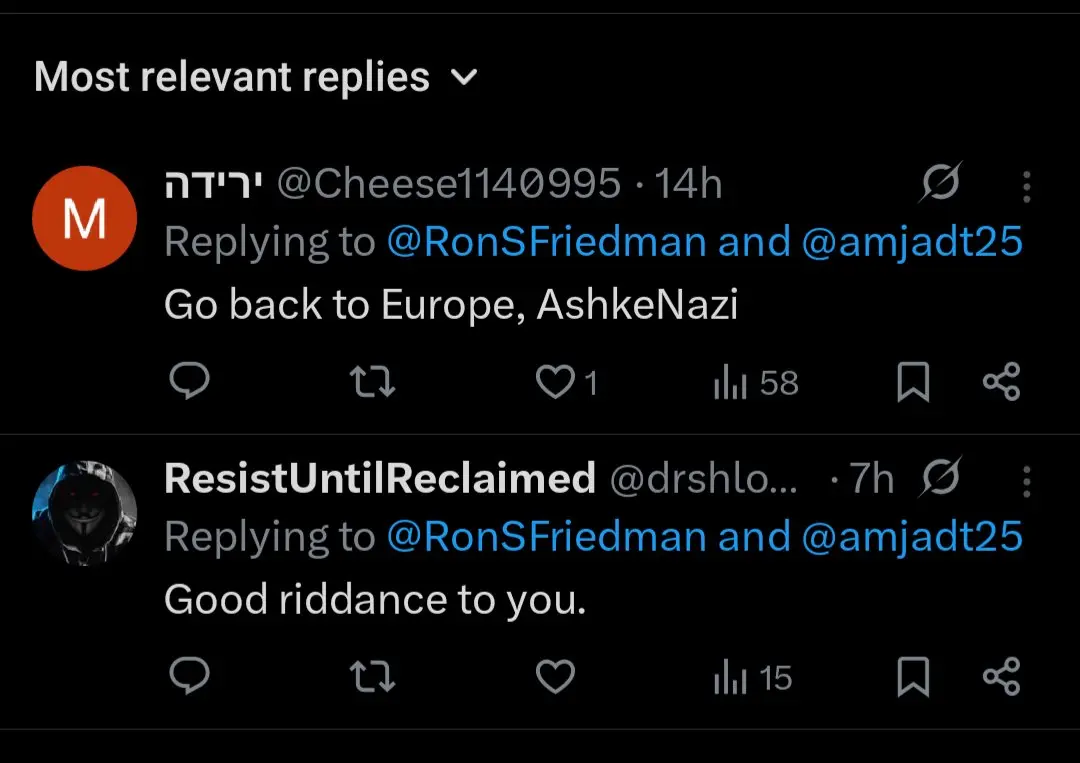The height and width of the screenshot is (763, 1080).
Task: Share the Cheese1140995 reply
Action: pyautogui.click(x=1001, y=382)
